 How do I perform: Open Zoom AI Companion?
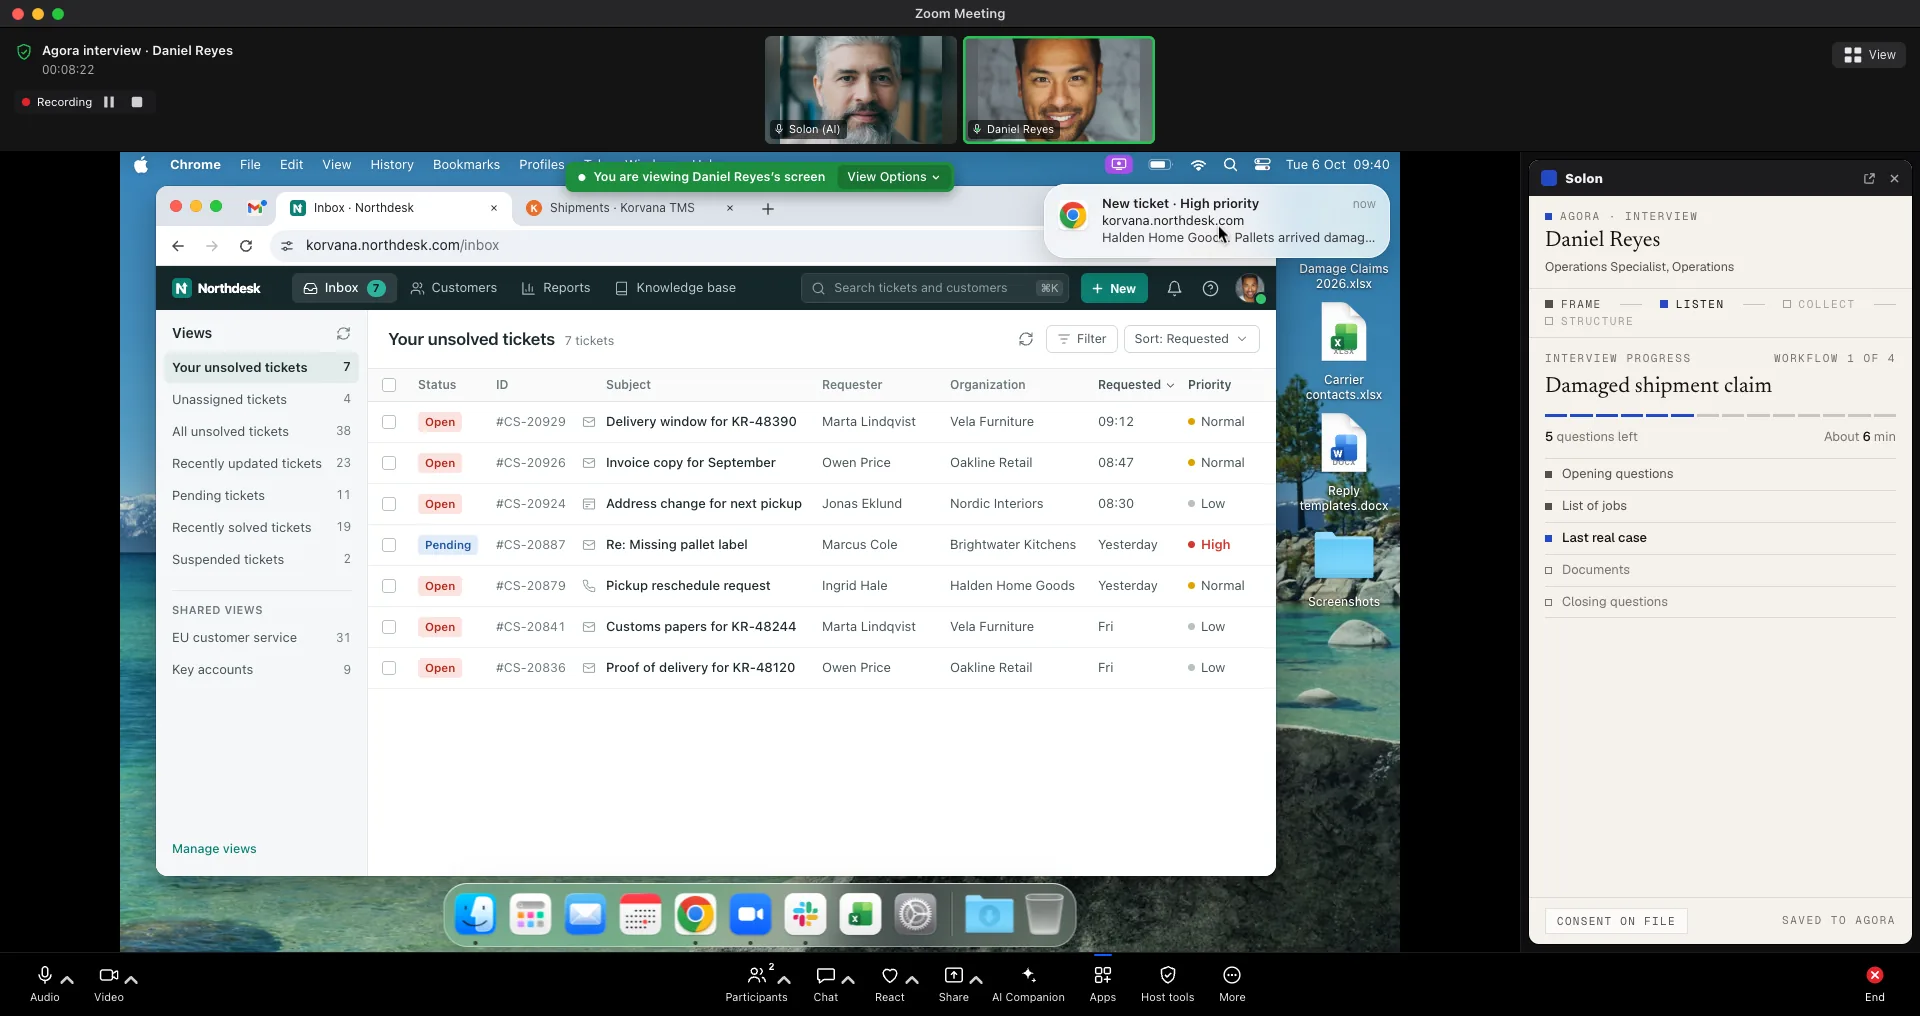point(1028,983)
